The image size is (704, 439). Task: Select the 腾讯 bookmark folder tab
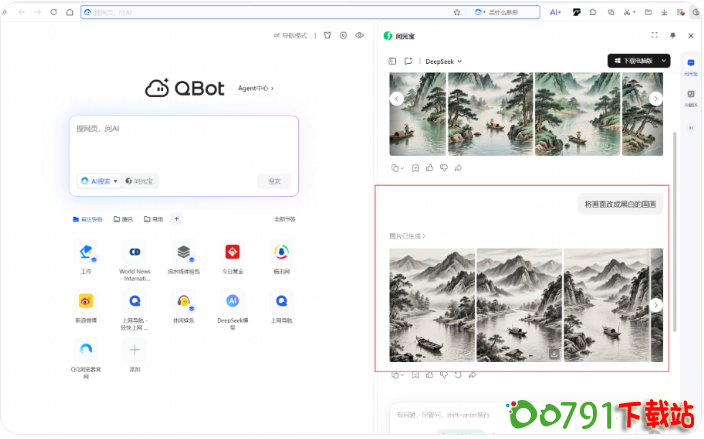click(124, 219)
